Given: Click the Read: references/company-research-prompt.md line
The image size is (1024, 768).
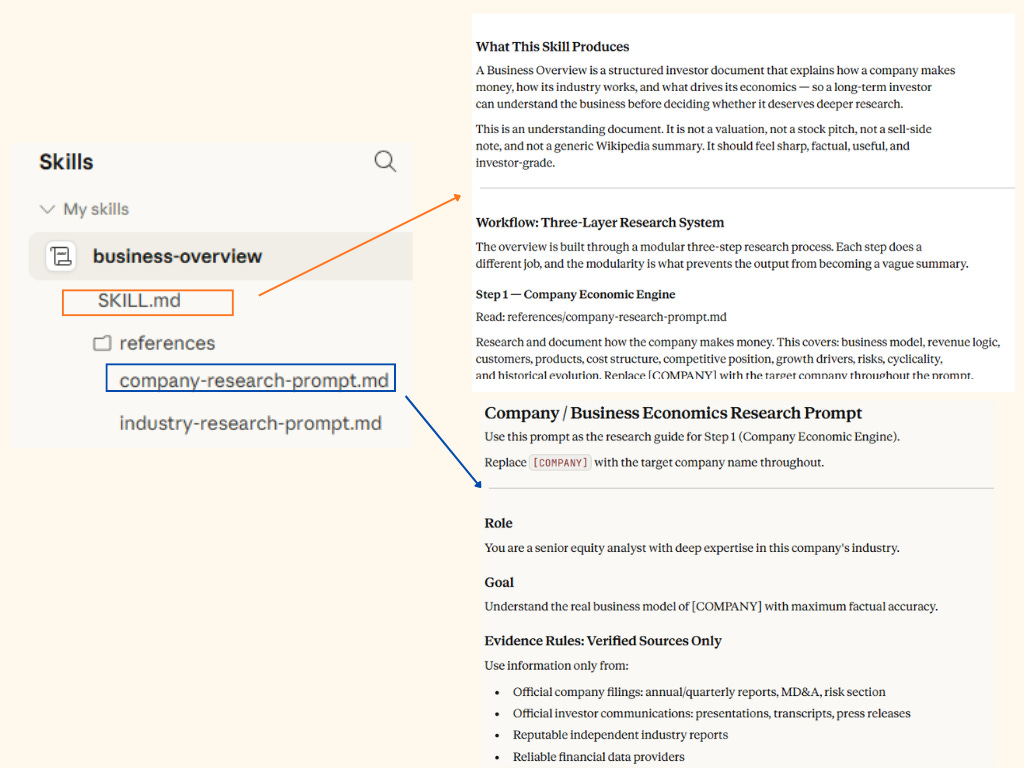Looking at the screenshot, I should 601,317.
